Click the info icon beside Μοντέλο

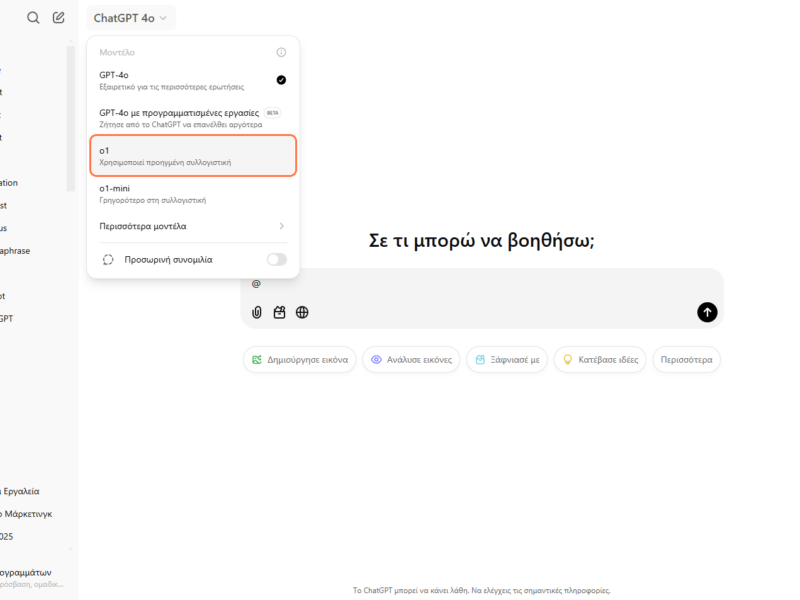tap(281, 52)
